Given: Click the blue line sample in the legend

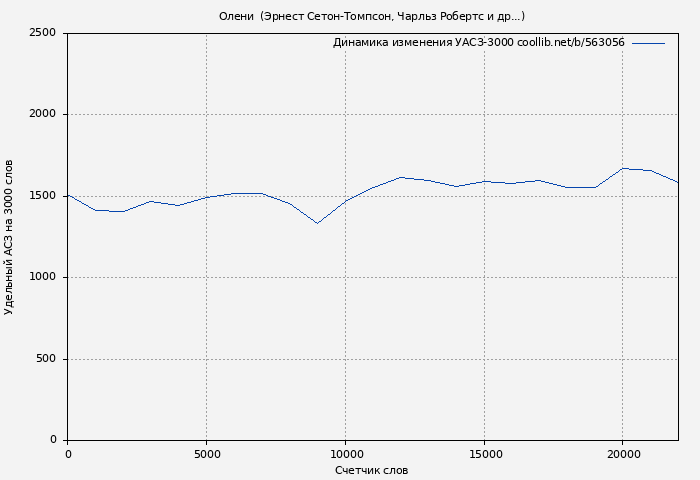Looking at the screenshot, I should pos(648,43).
